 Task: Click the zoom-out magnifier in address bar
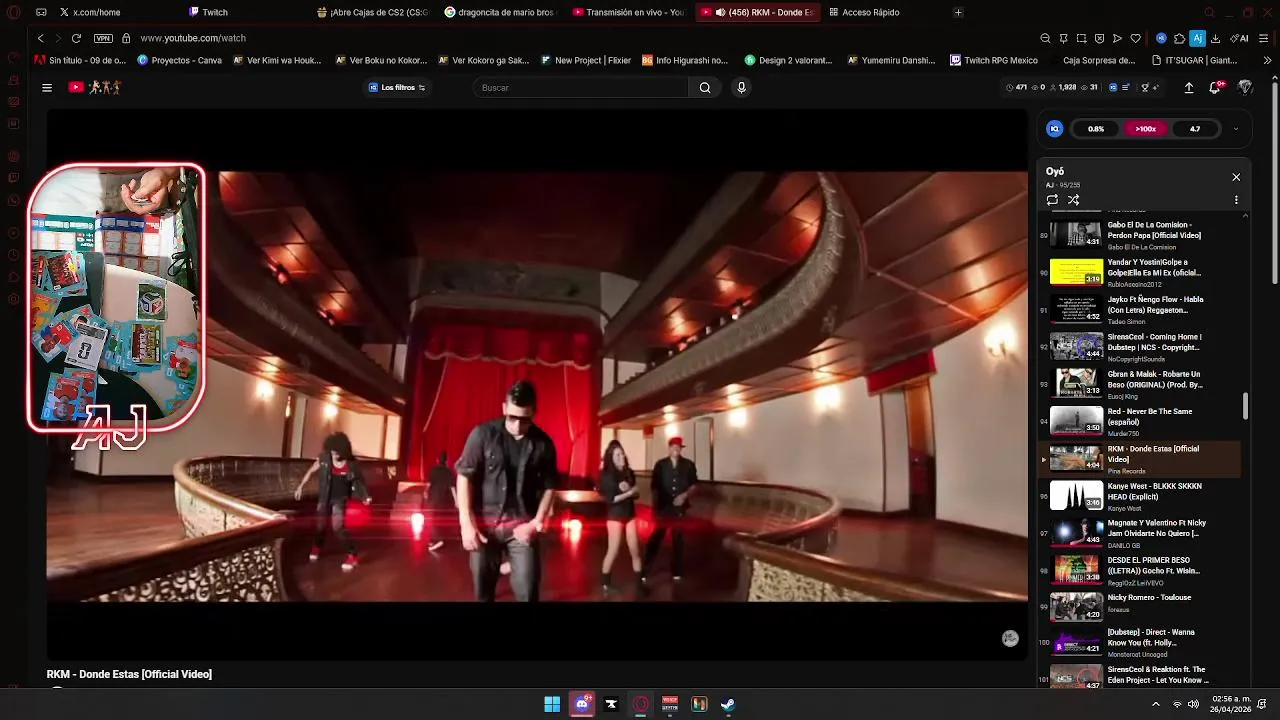tap(1045, 38)
